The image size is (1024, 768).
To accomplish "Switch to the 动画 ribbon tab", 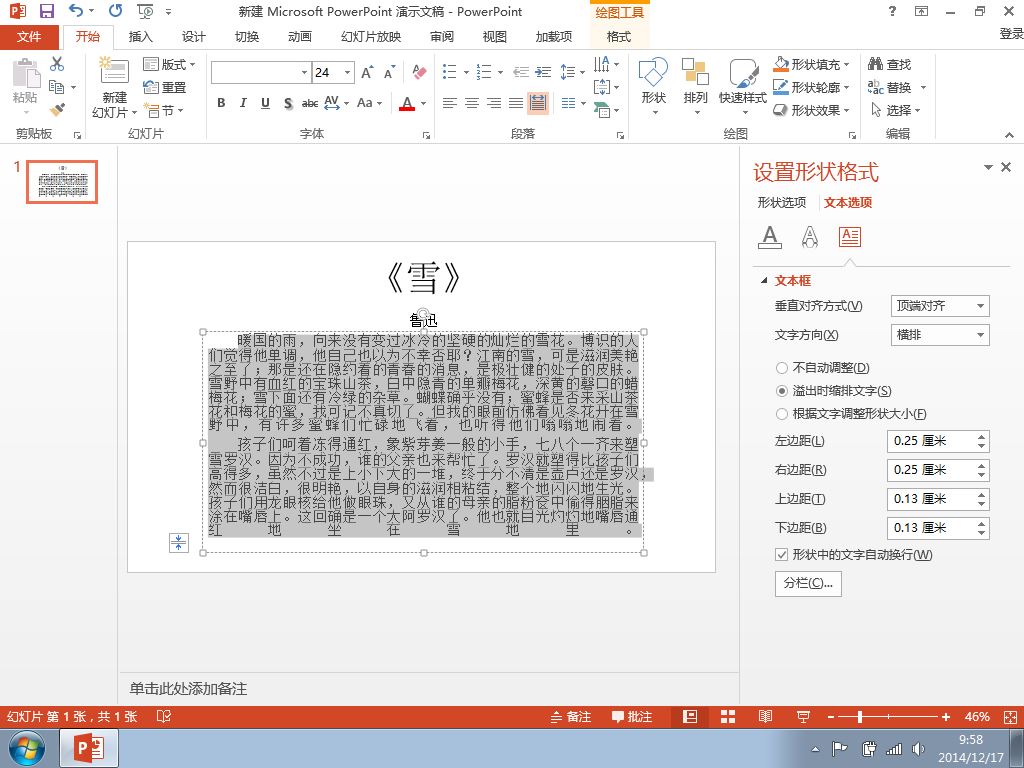I will (x=300, y=37).
